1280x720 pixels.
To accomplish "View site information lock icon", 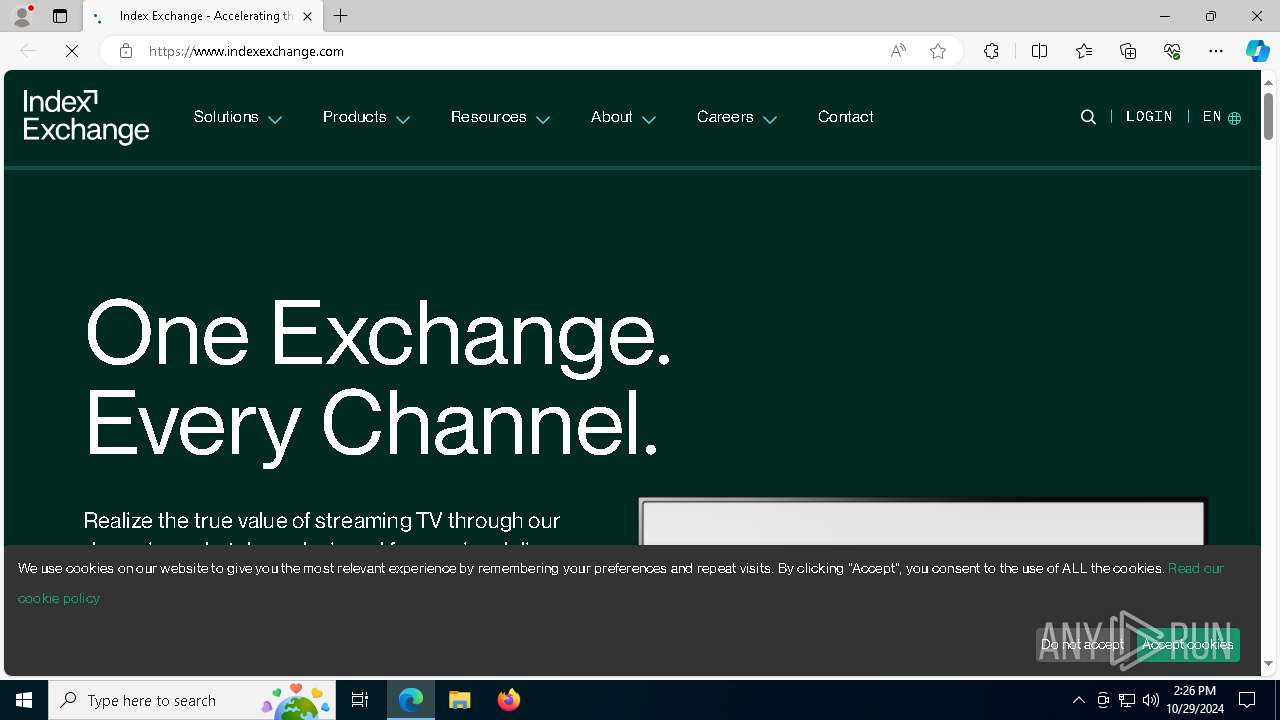I will pos(126,51).
